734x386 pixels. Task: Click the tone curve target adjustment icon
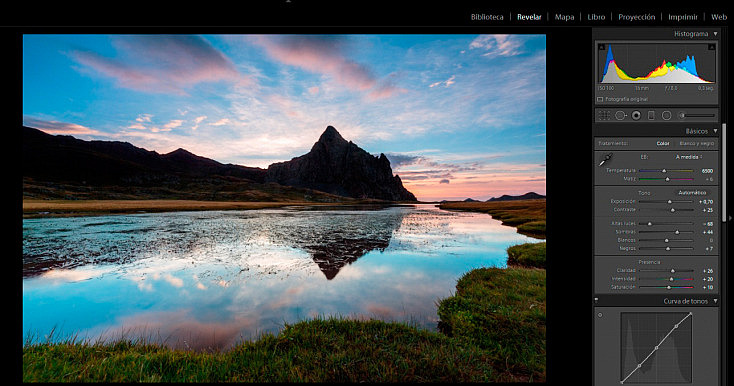pos(600,315)
